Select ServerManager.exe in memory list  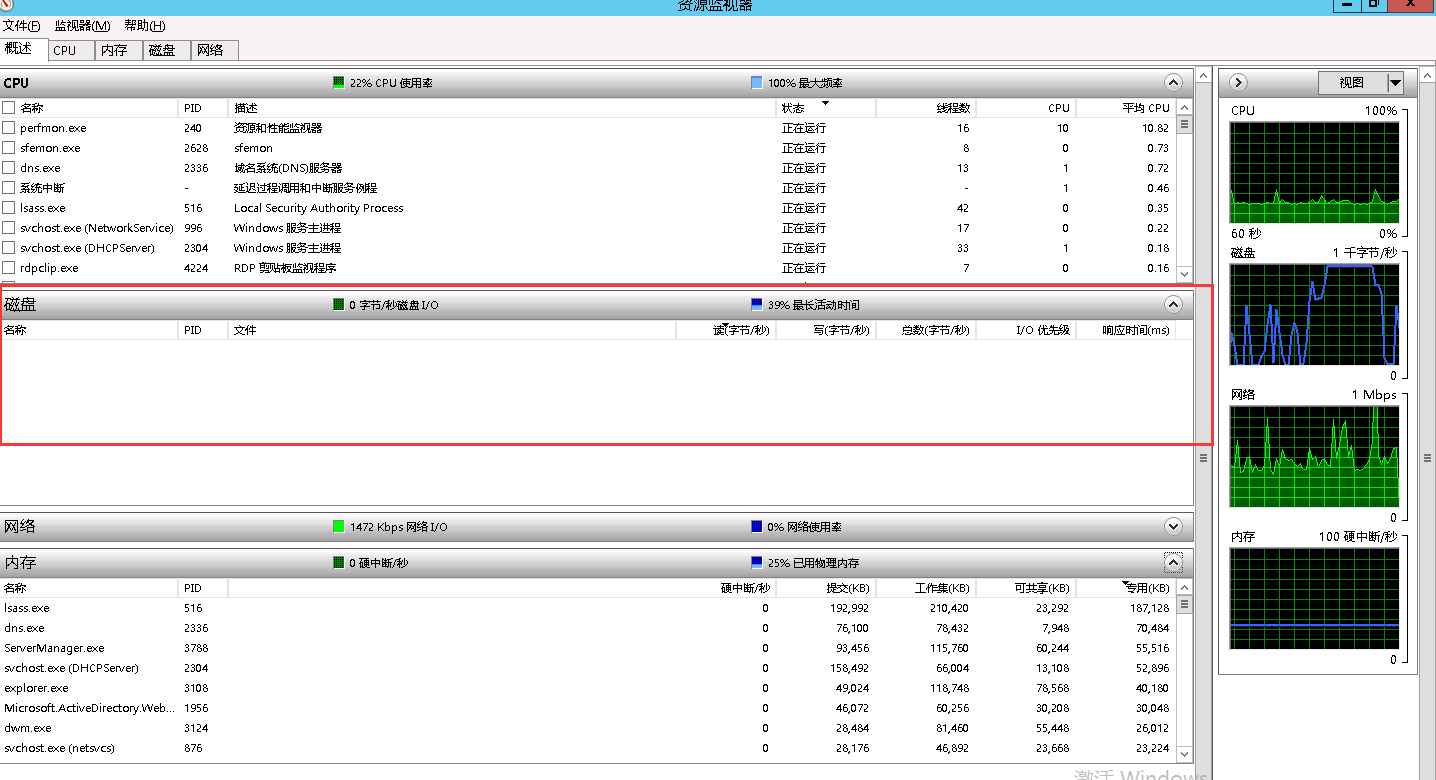pyautogui.click(x=587, y=648)
